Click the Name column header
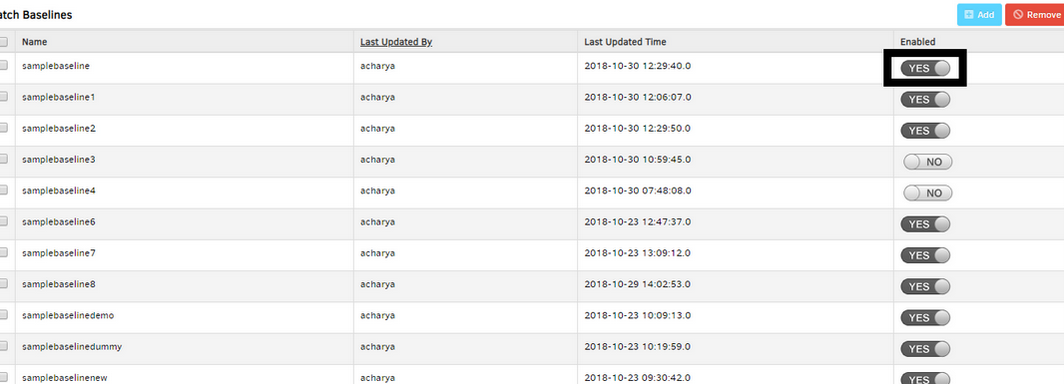1064x384 pixels. [x=34, y=42]
